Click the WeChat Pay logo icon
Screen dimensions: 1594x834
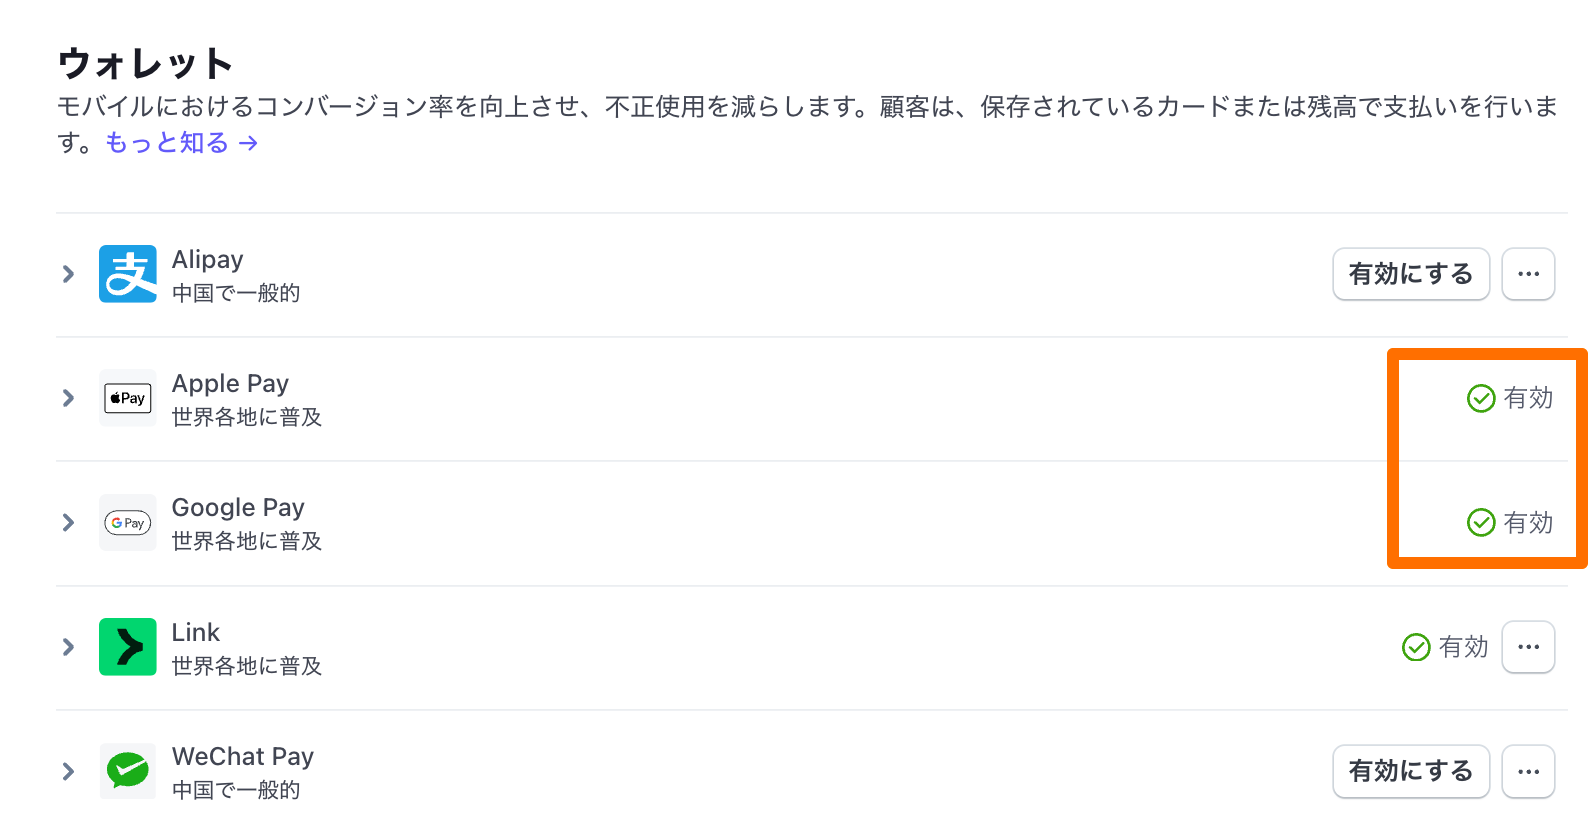click(x=128, y=771)
